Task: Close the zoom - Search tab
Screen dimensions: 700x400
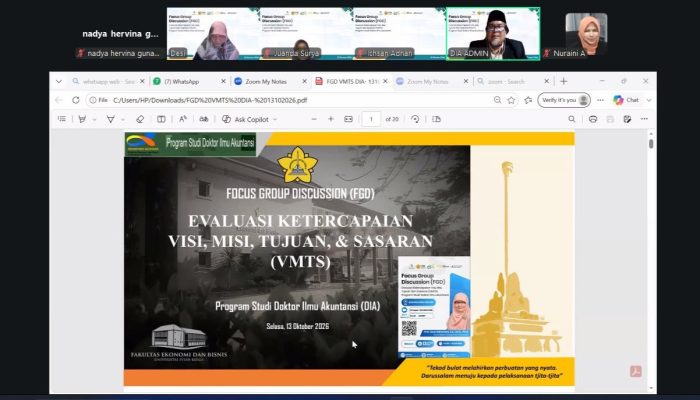Action: coord(546,81)
